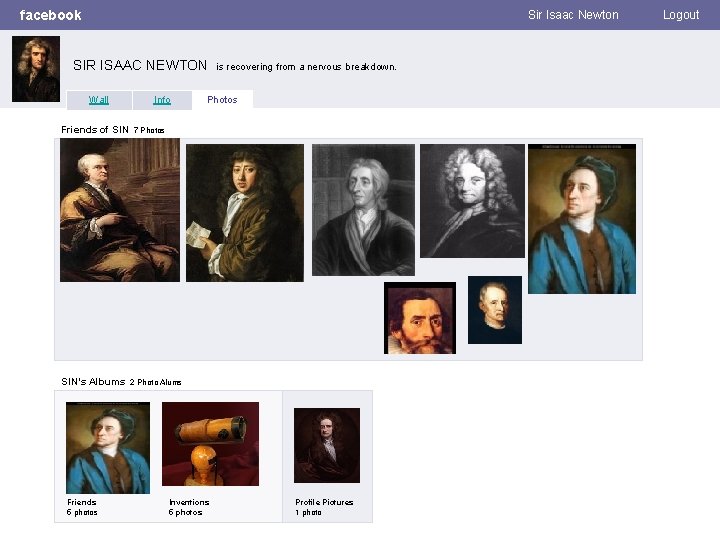The height and width of the screenshot is (540, 720).
Task: Select the Photos tab
Action: 222,100
